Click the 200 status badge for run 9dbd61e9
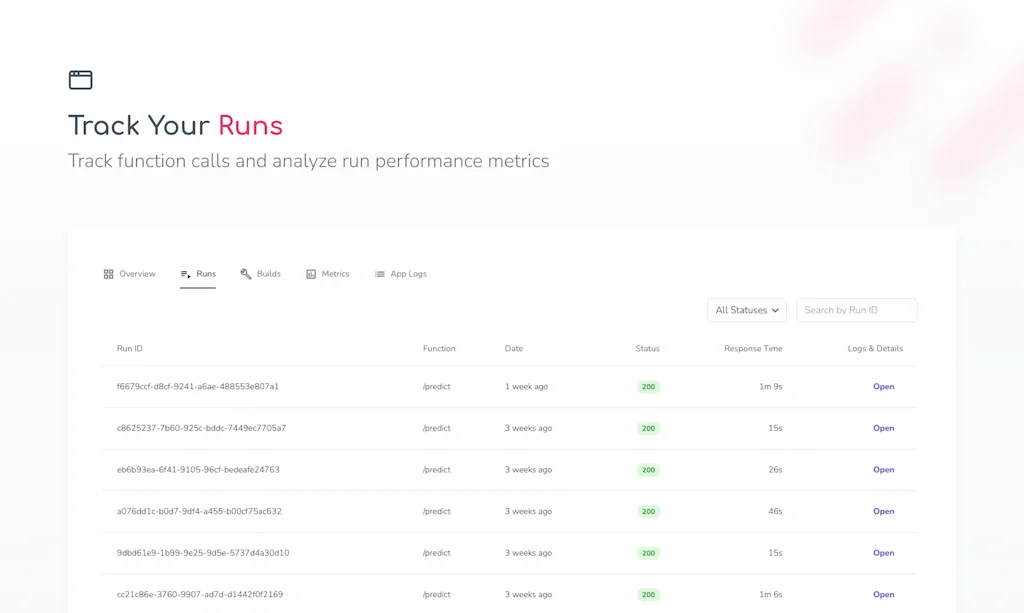Screen dimensions: 1024x613 coord(648,553)
